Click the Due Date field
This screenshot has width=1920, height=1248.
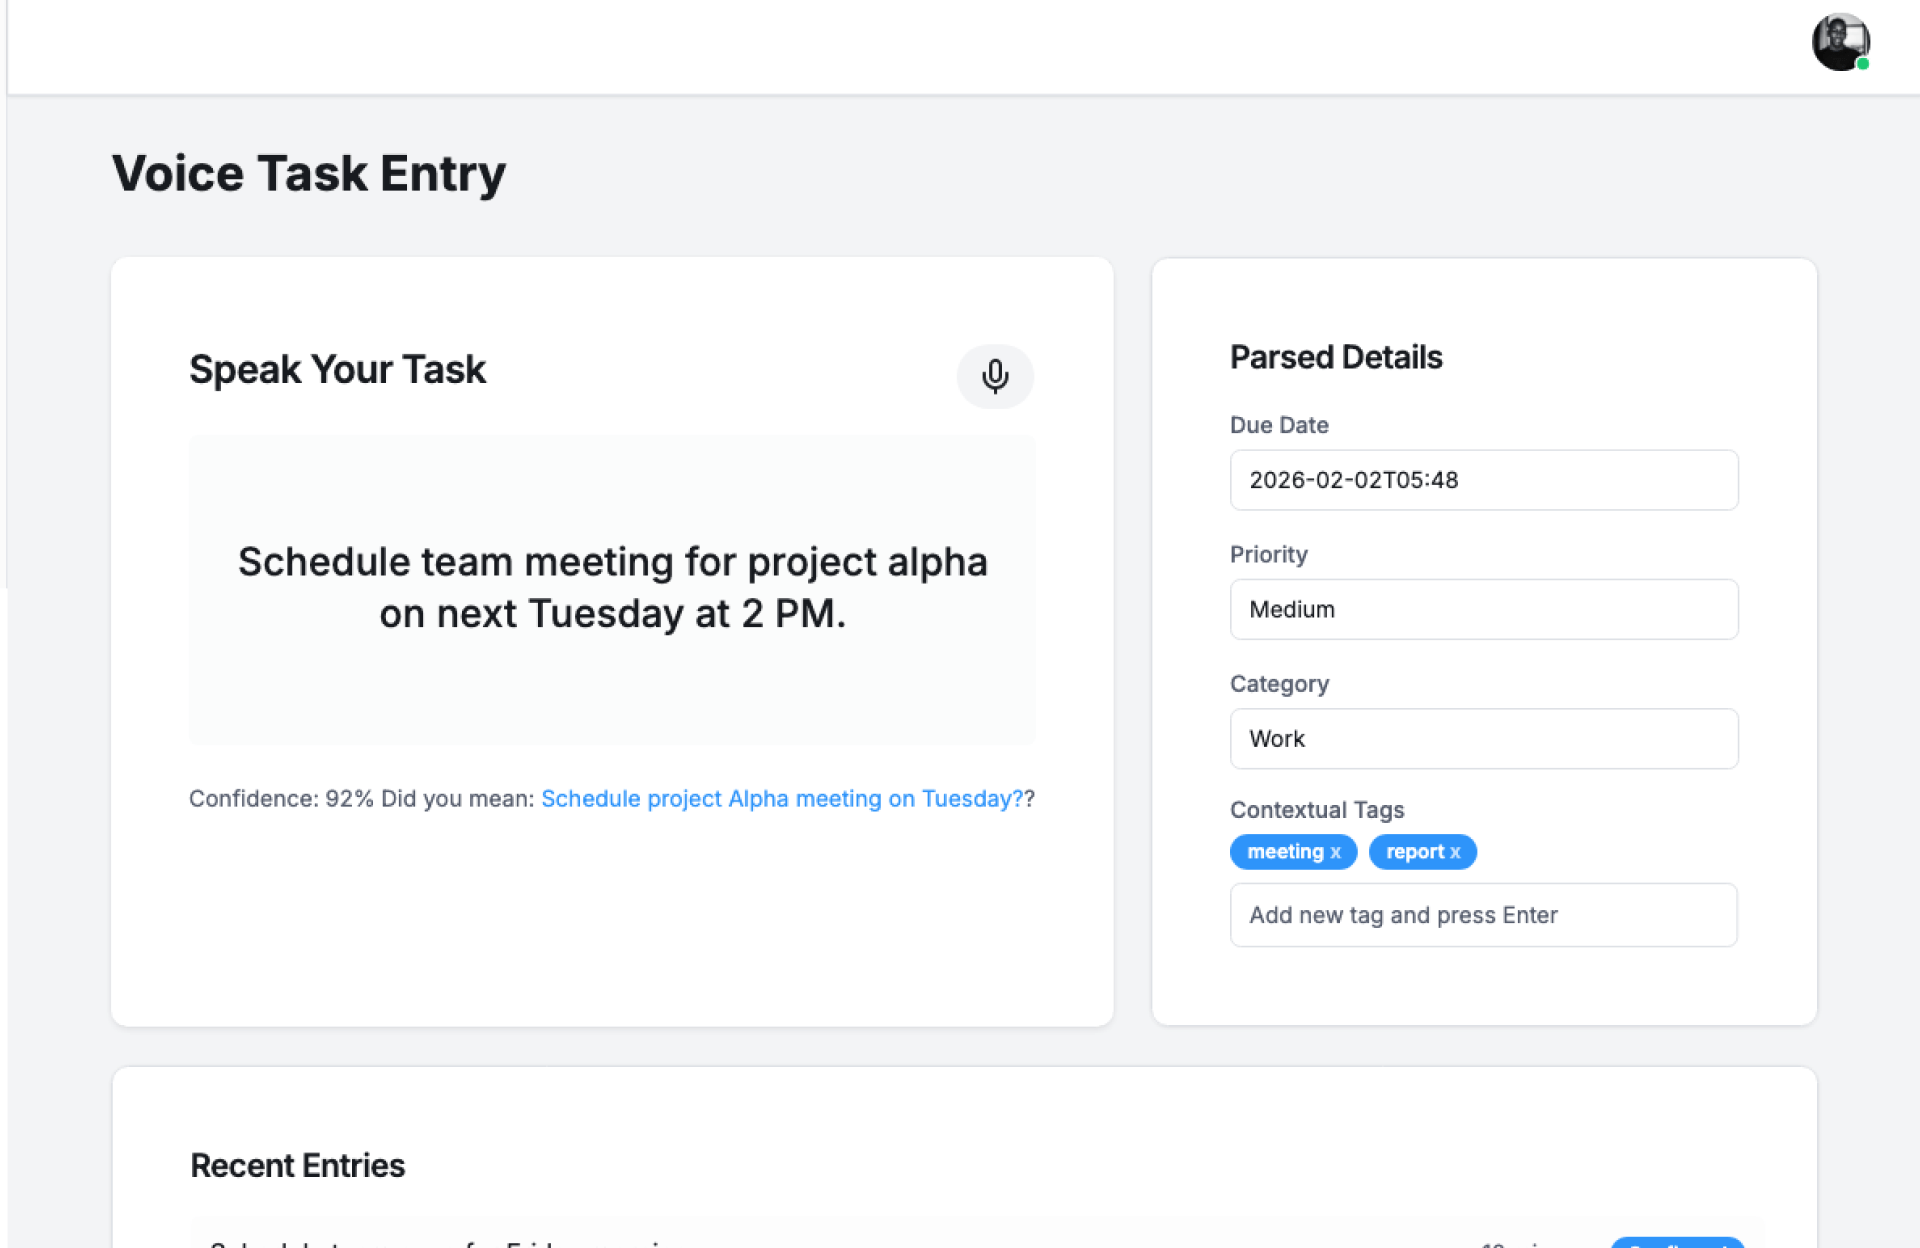coord(1483,480)
